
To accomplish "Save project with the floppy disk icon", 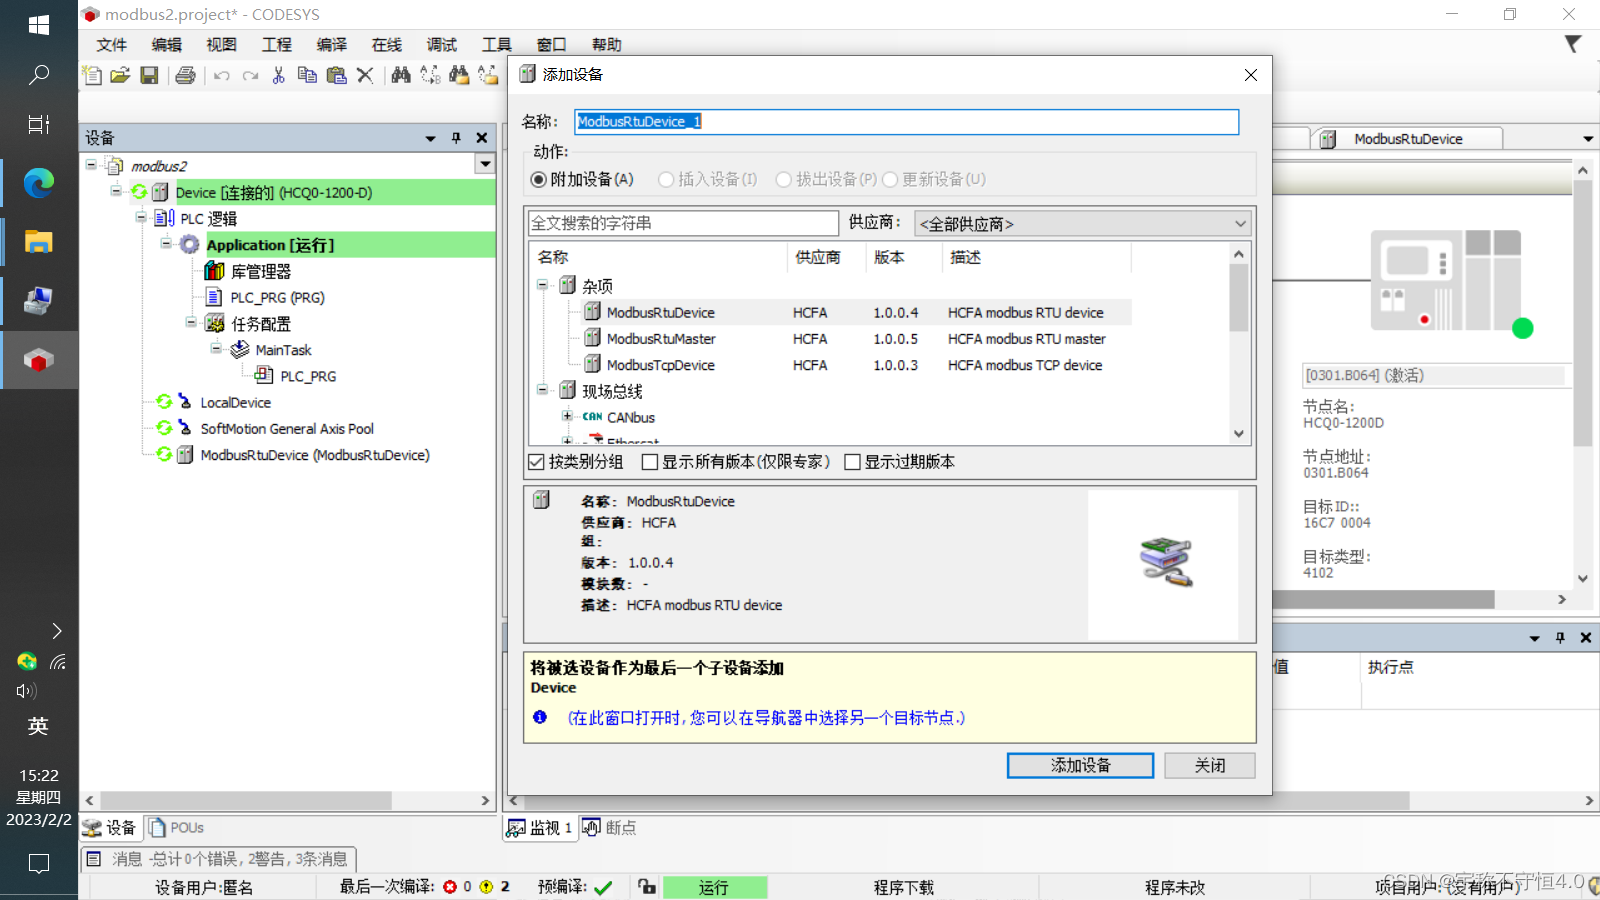I will 149,75.
